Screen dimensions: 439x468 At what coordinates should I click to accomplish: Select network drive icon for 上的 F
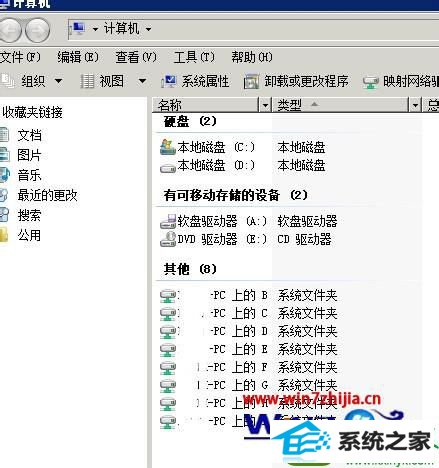168,367
